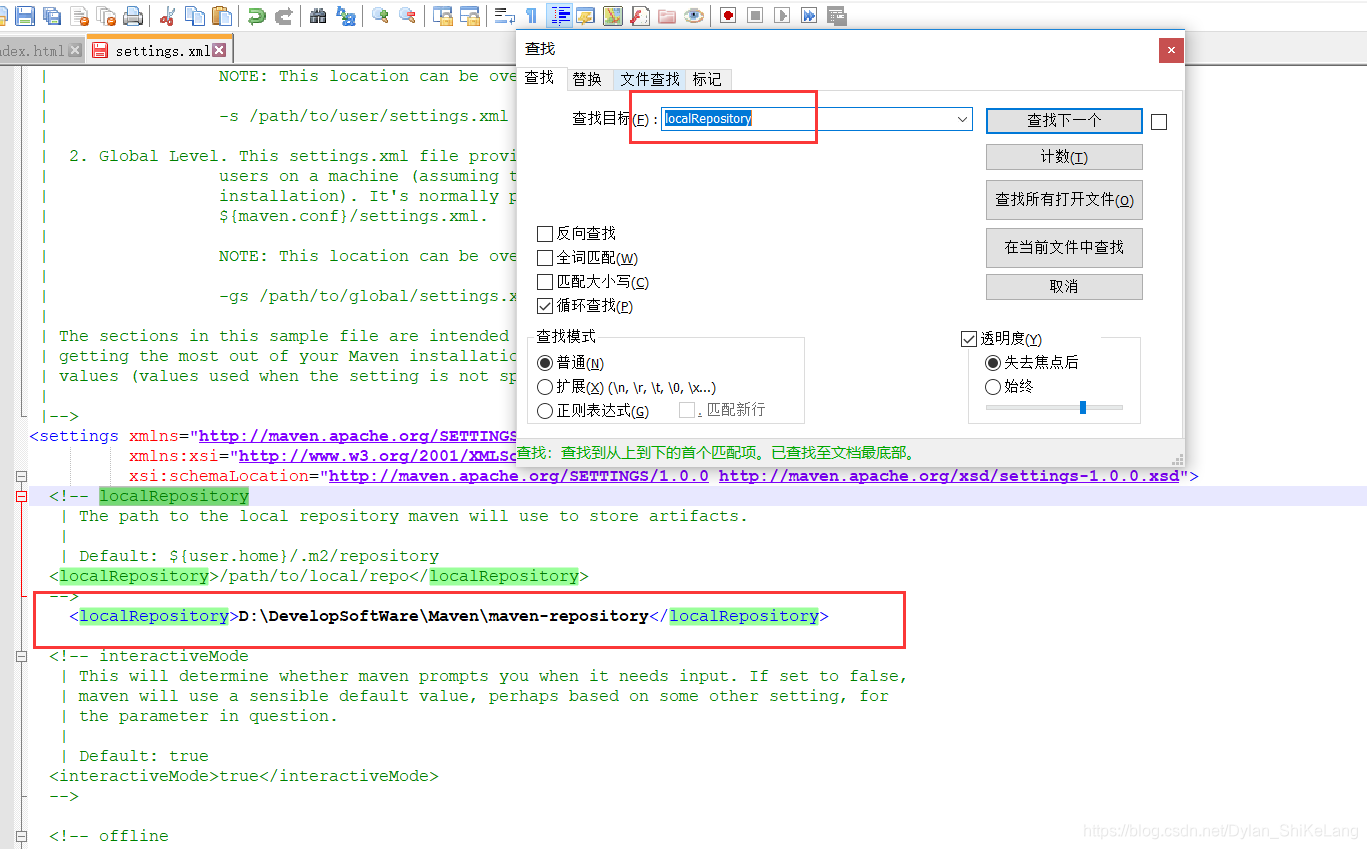
Task: Click the macro Playback icon
Action: (x=782, y=16)
